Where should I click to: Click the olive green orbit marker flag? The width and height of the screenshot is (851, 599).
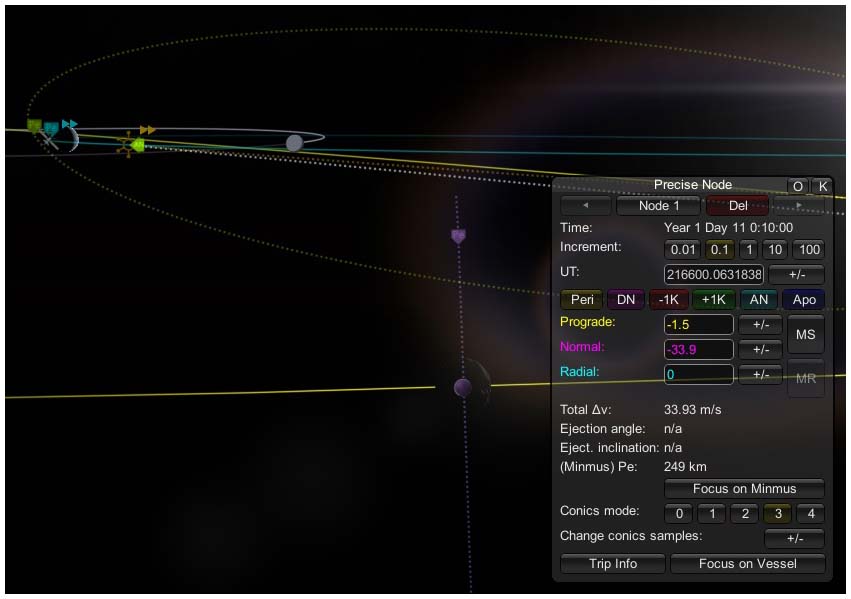point(34,126)
